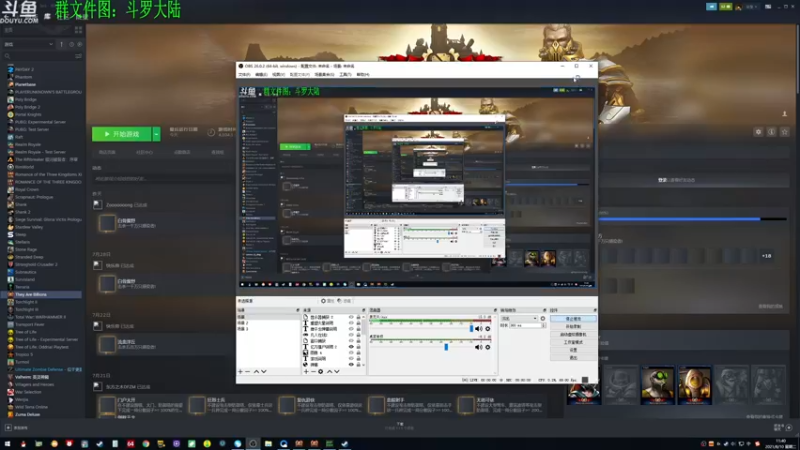Open dropdown arrow beside 开始游戏 button

coord(157,134)
